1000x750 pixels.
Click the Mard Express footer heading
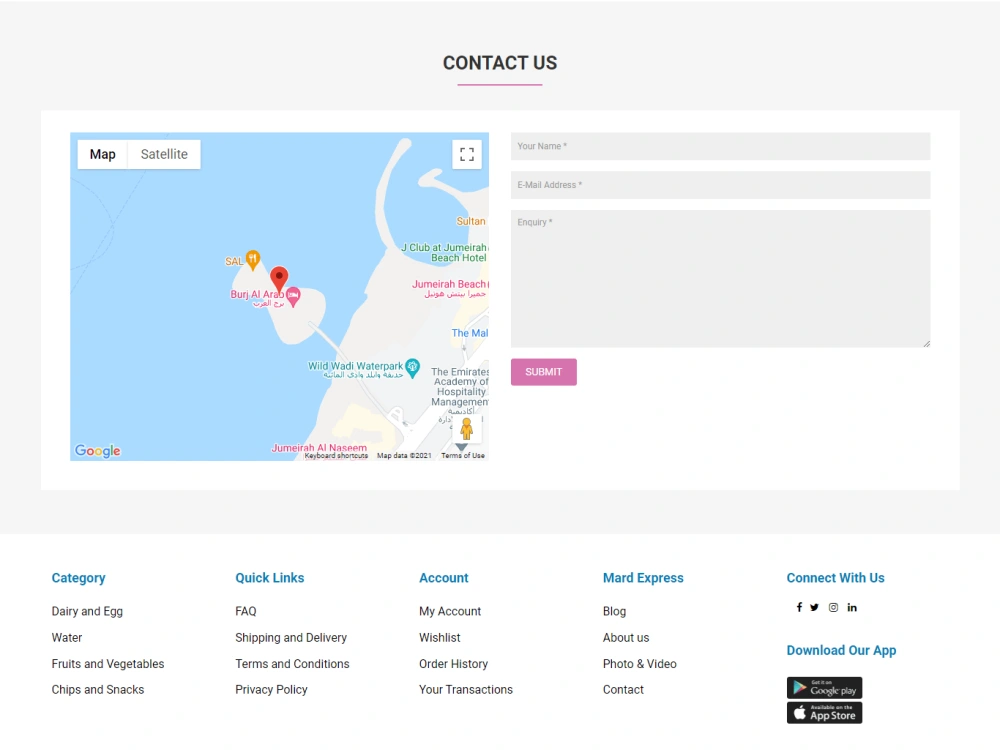pyautogui.click(x=643, y=578)
